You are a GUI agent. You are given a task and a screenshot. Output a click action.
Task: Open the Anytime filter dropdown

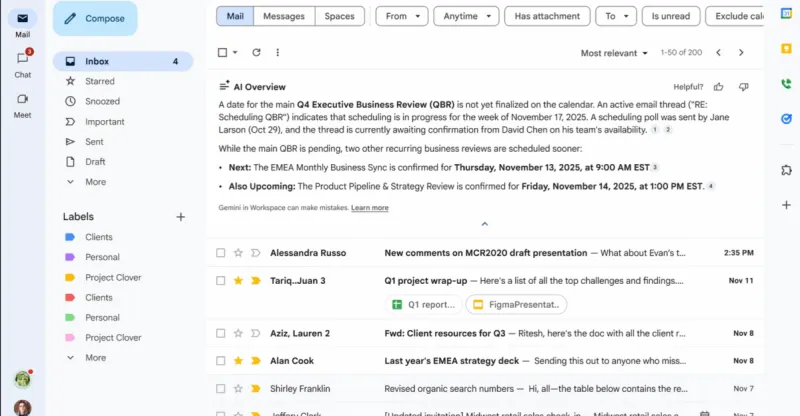466,16
